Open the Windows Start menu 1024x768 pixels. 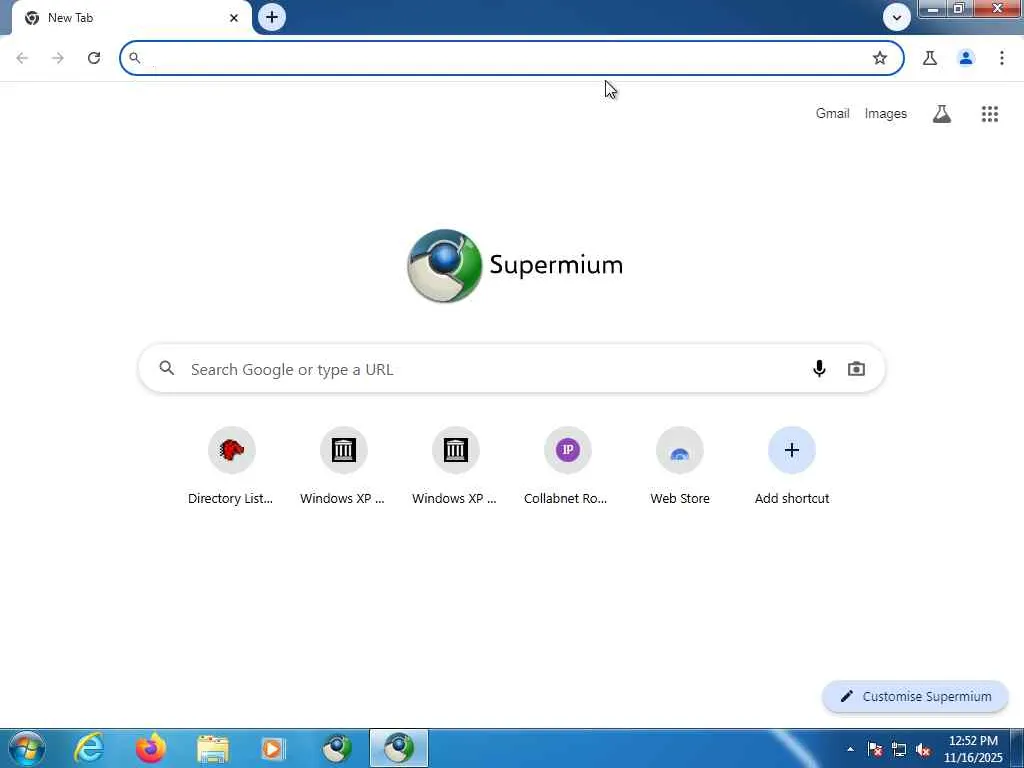[x=26, y=748]
